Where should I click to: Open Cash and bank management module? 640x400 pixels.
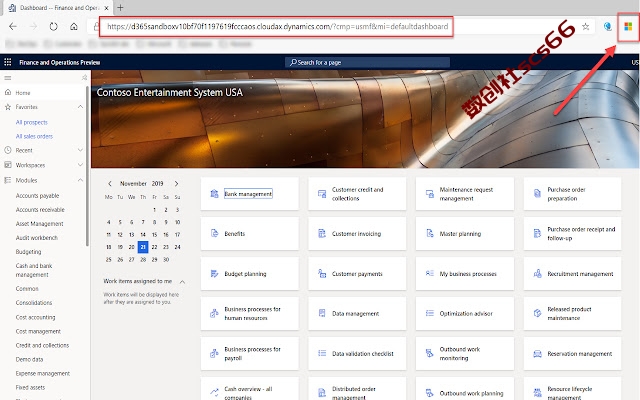(34, 270)
